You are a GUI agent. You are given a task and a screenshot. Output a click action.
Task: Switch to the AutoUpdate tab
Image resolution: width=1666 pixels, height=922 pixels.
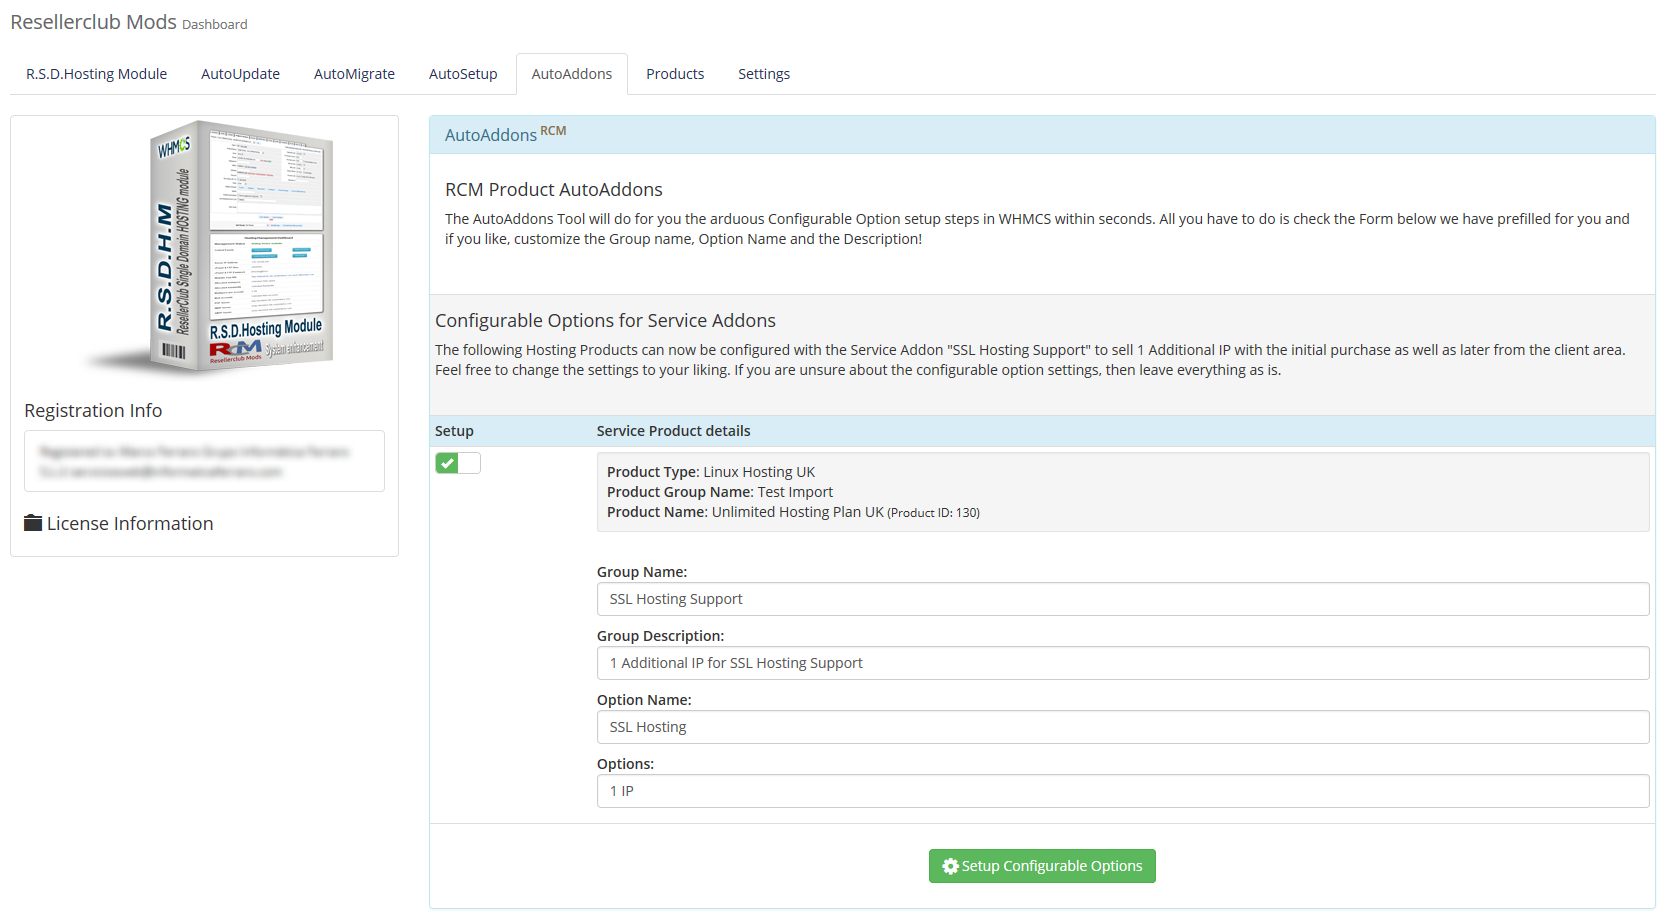pyautogui.click(x=240, y=74)
